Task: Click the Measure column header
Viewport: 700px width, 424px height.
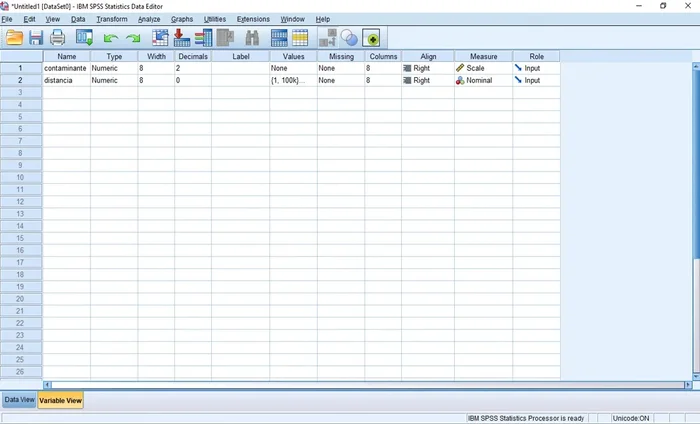Action: [483, 56]
